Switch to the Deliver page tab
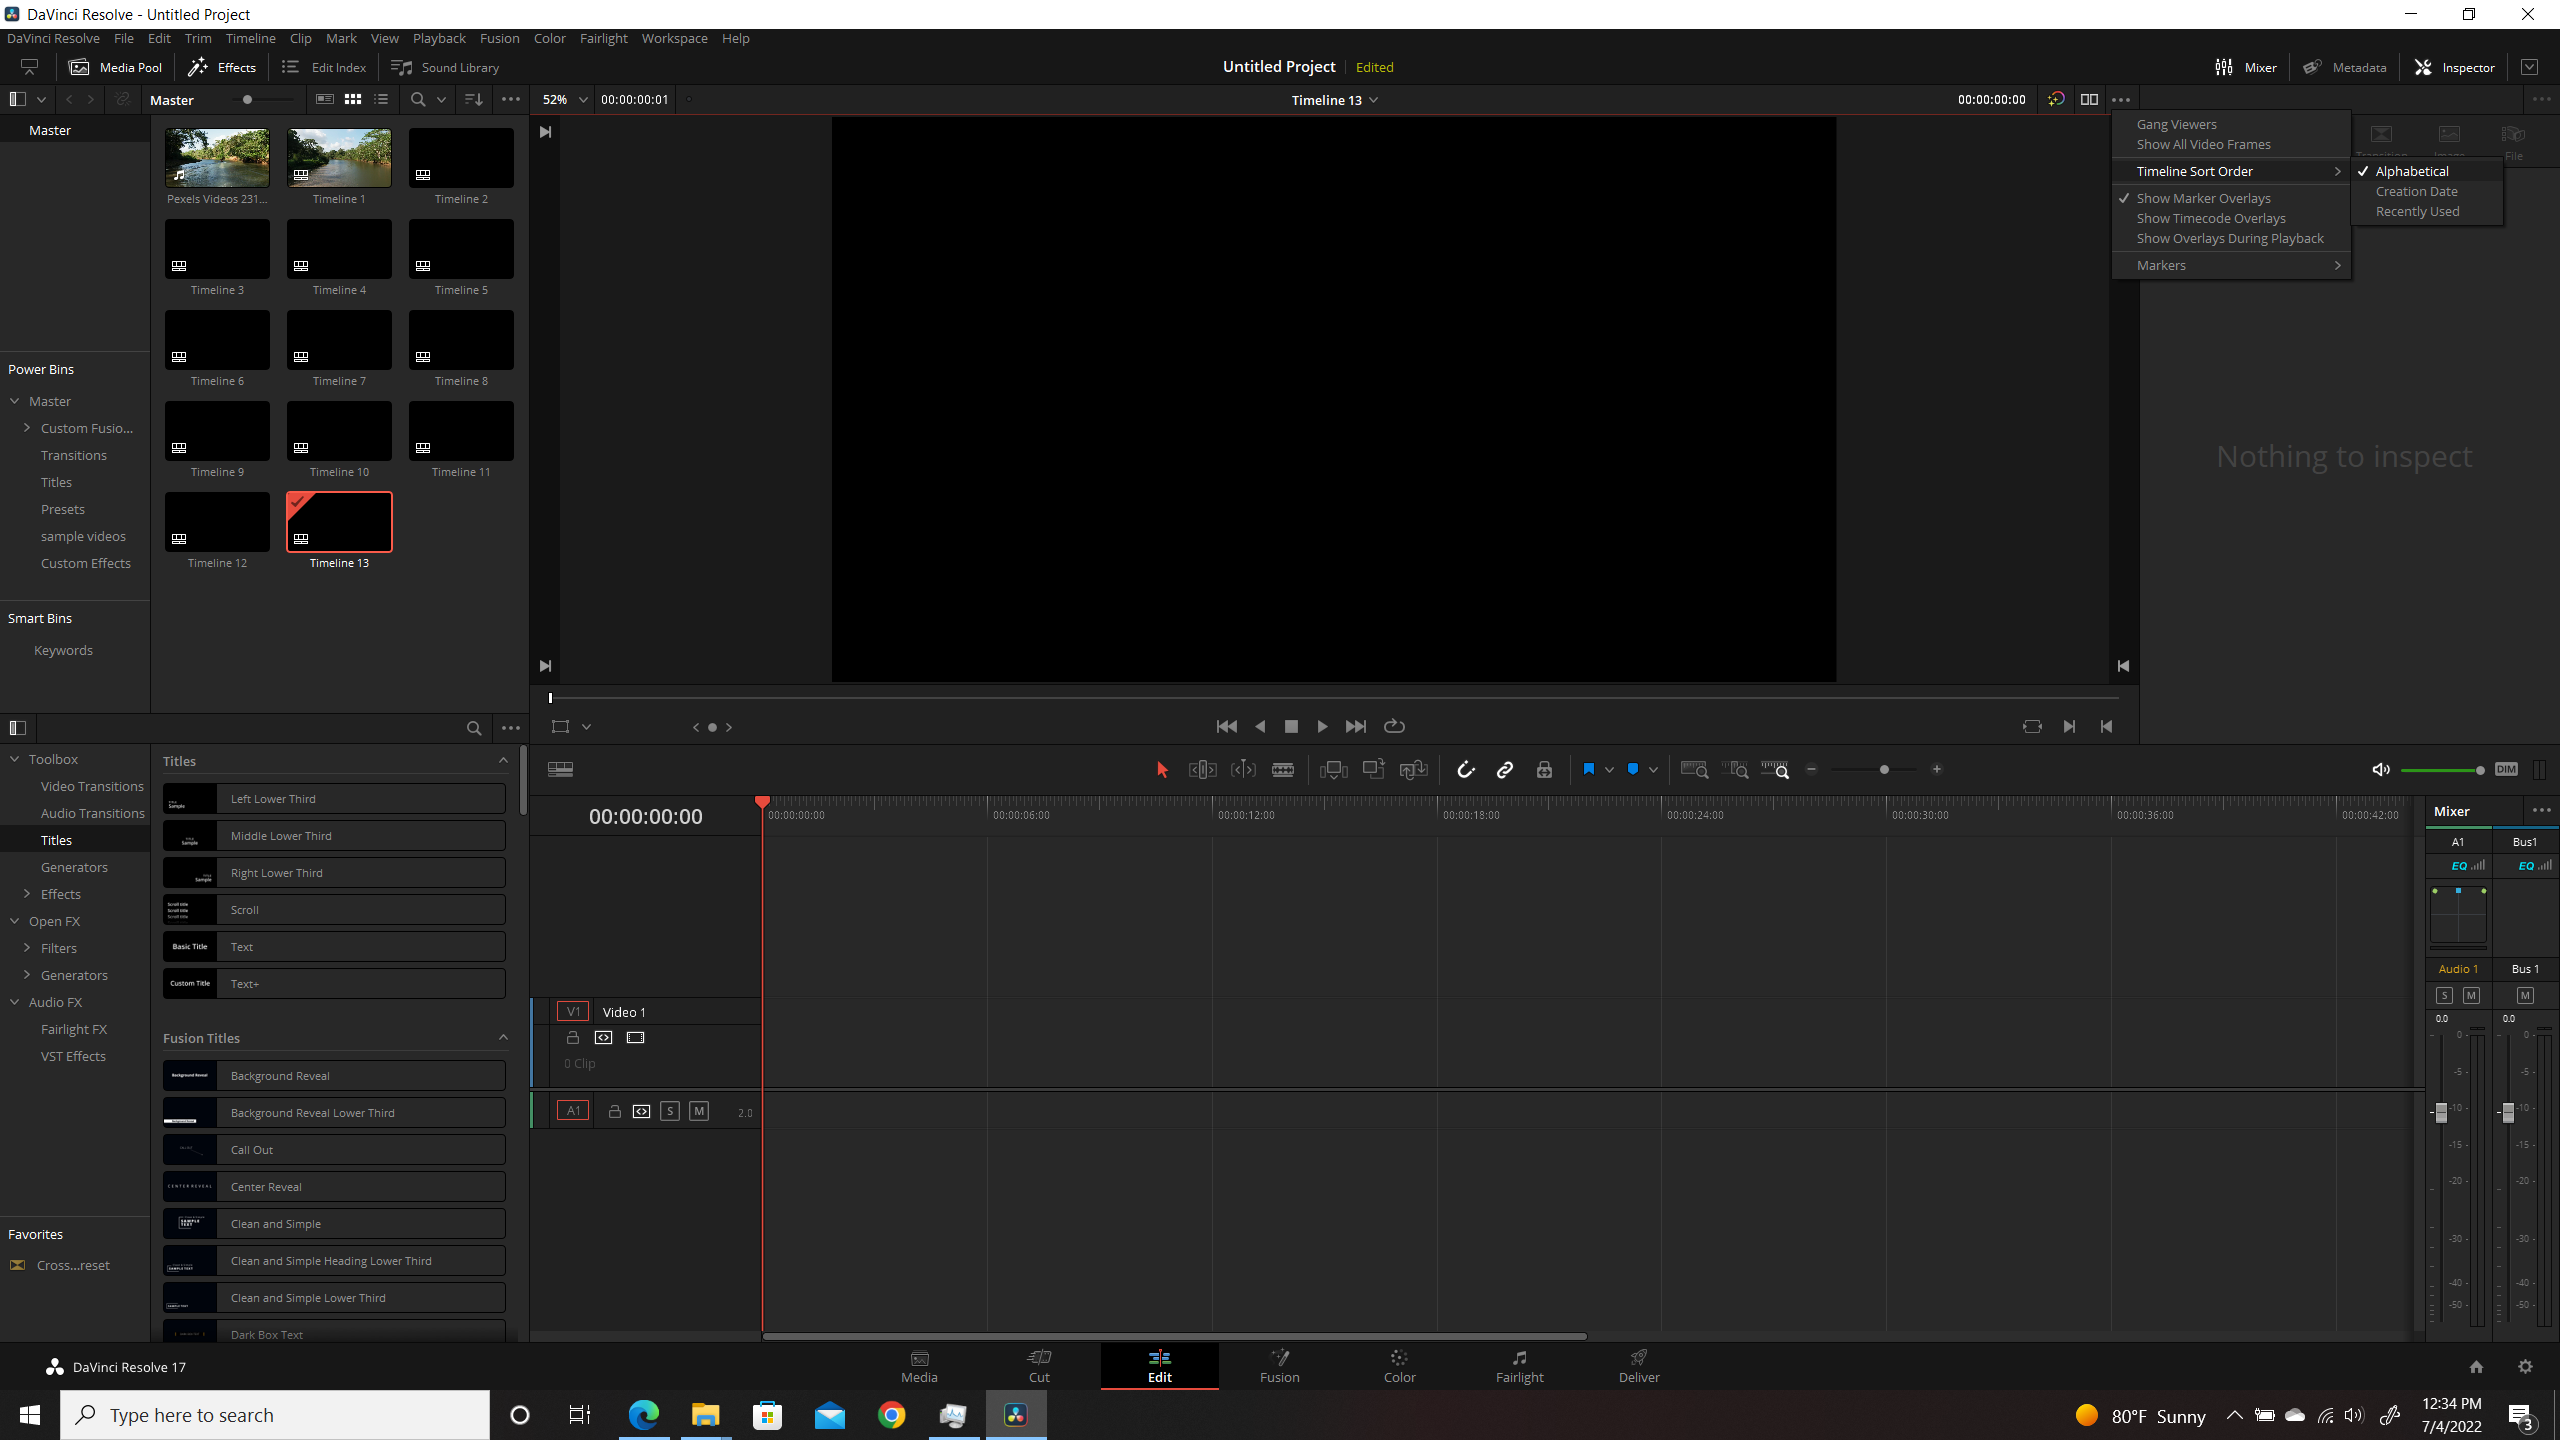 click(1639, 1366)
